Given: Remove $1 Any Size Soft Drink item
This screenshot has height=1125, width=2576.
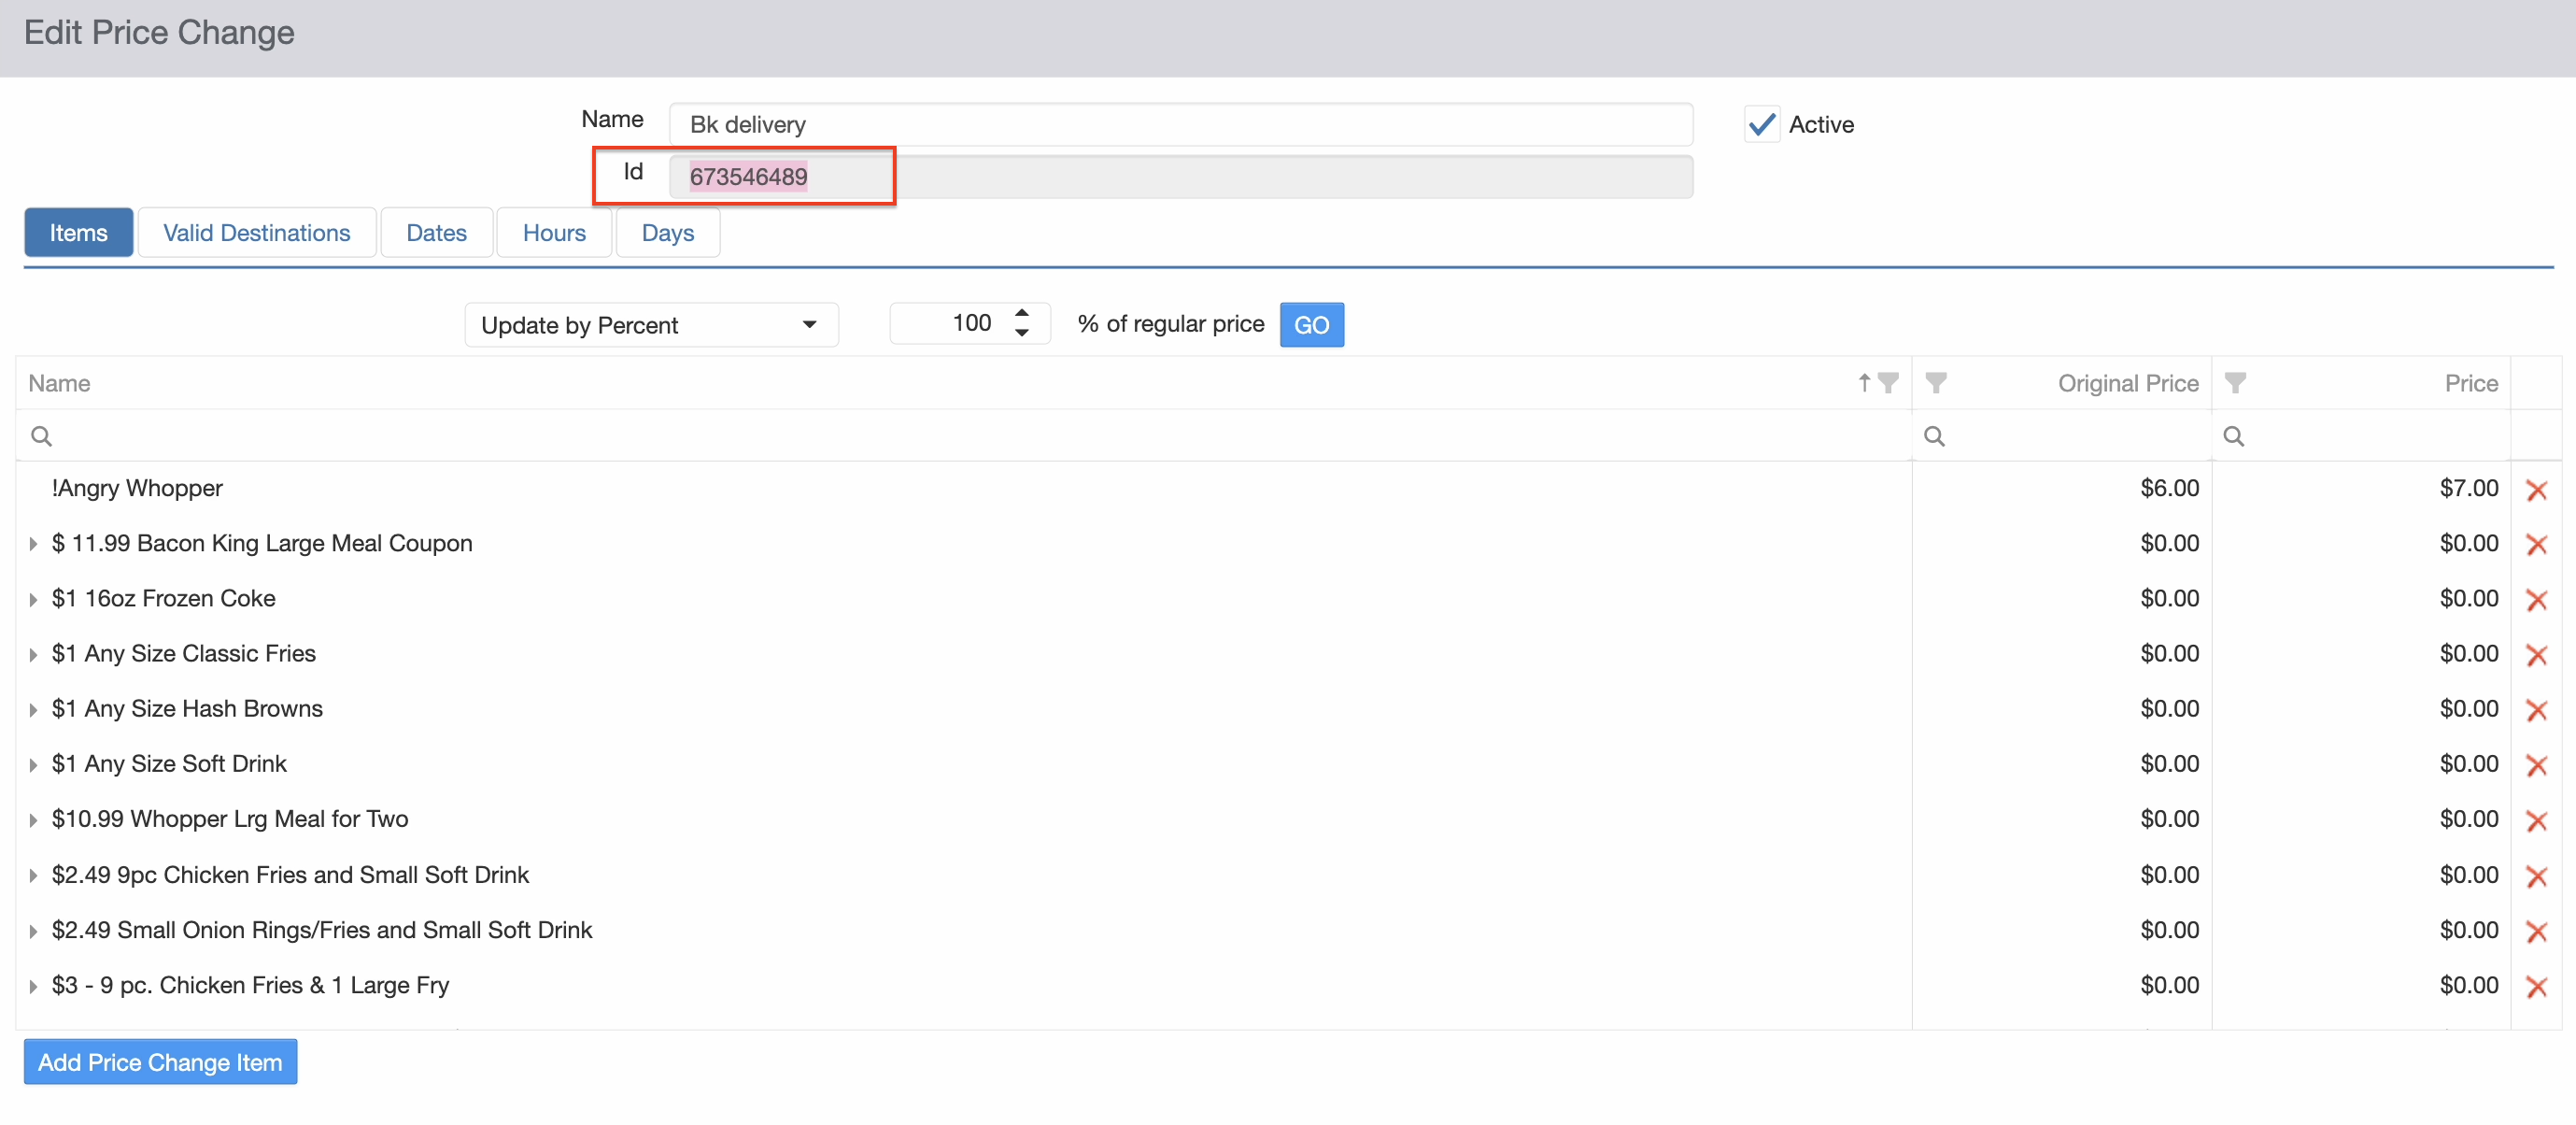Looking at the screenshot, I should [x=2536, y=765].
